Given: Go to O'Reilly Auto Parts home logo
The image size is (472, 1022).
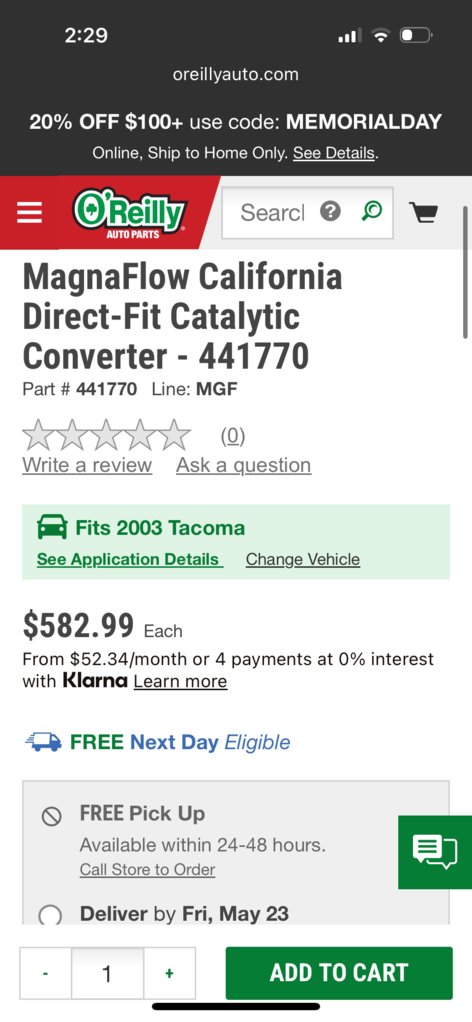Looking at the screenshot, I should click(x=130, y=213).
